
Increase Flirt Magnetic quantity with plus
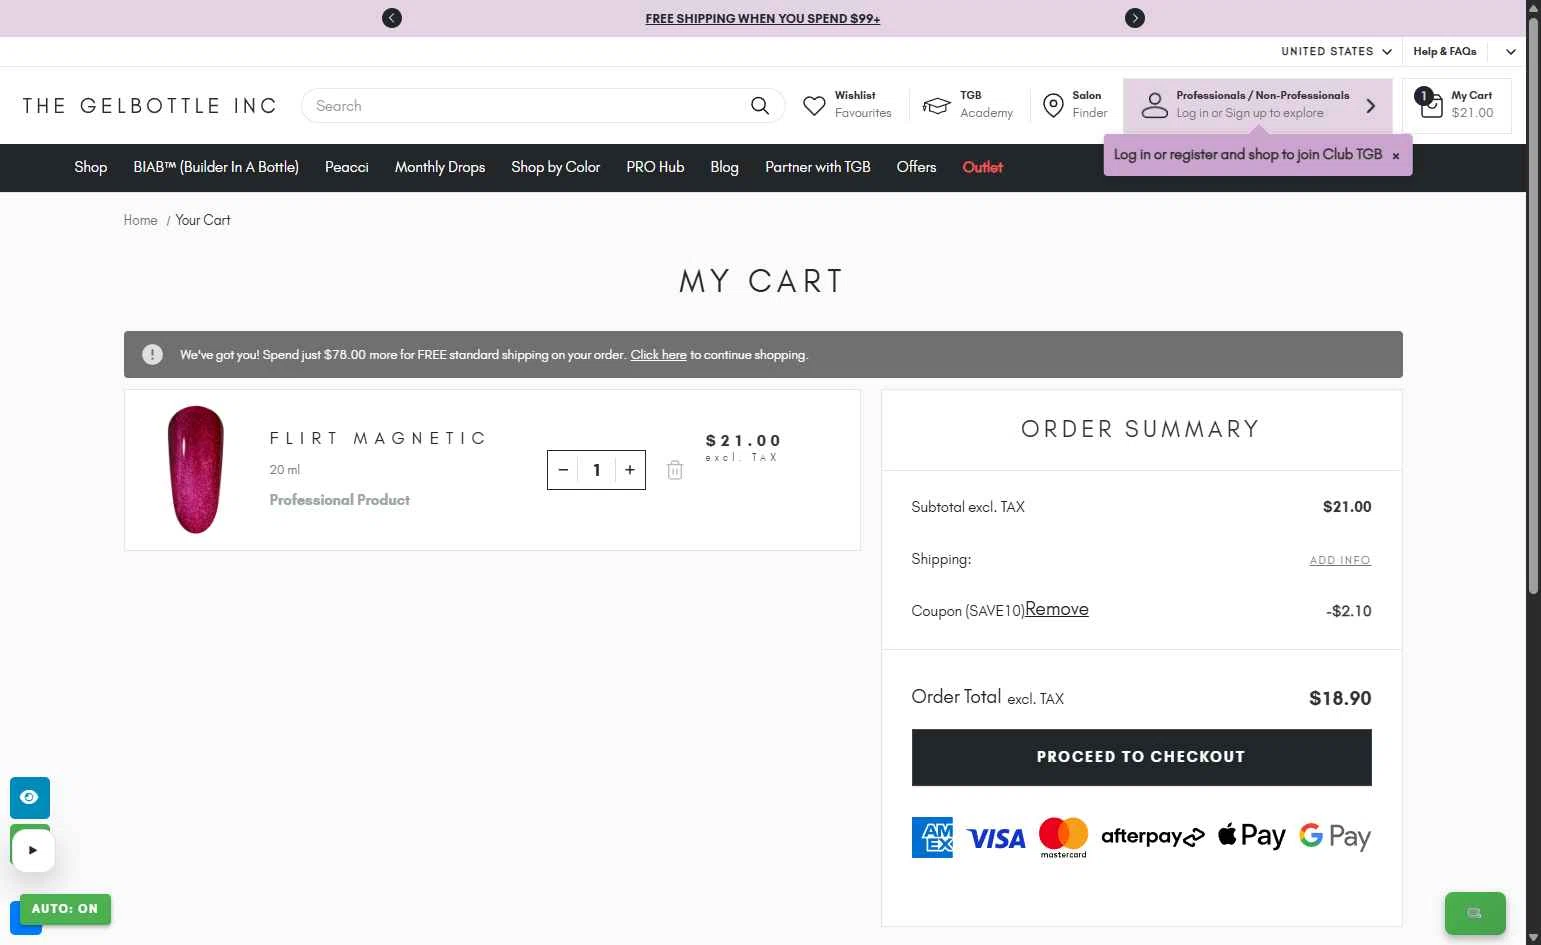(630, 470)
